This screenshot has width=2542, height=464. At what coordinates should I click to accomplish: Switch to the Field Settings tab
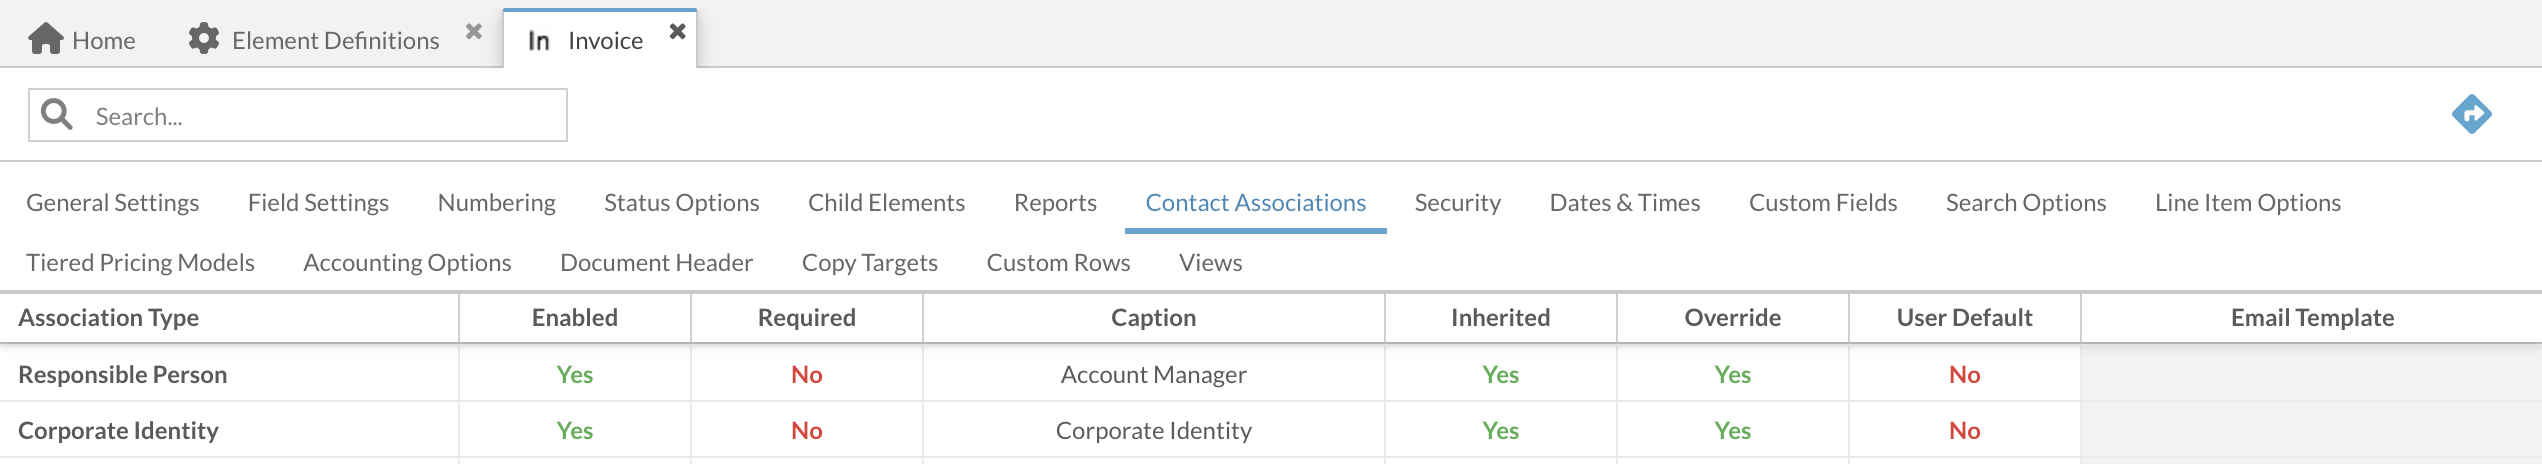(318, 203)
